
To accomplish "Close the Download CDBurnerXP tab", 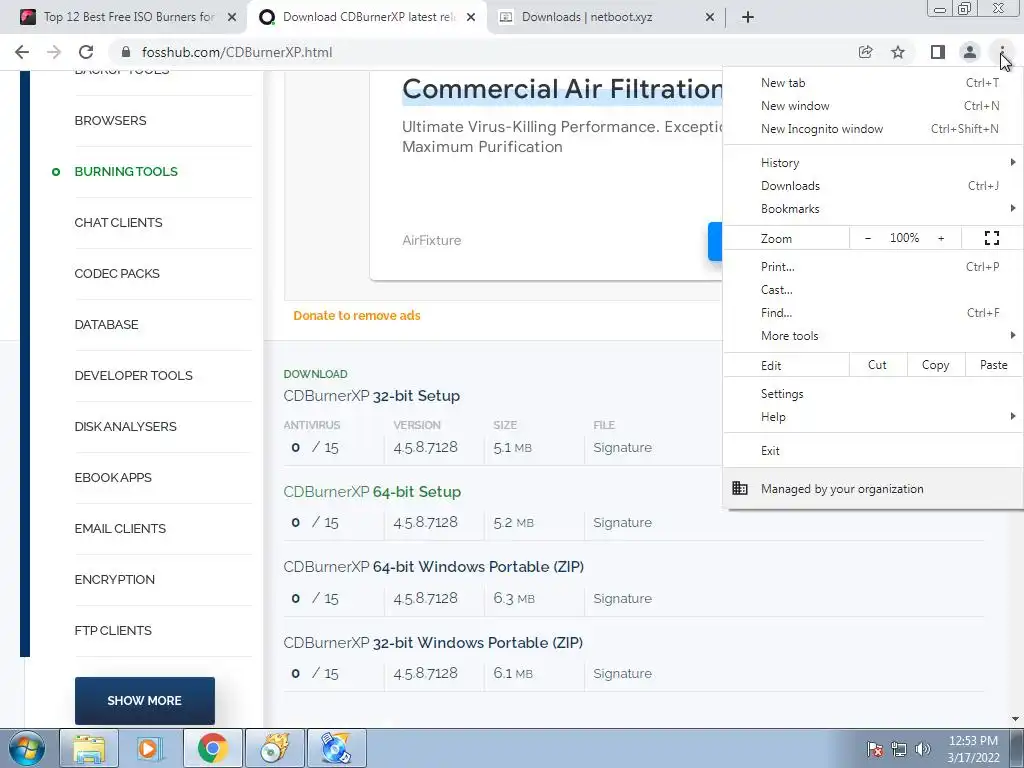I will 471,18.
